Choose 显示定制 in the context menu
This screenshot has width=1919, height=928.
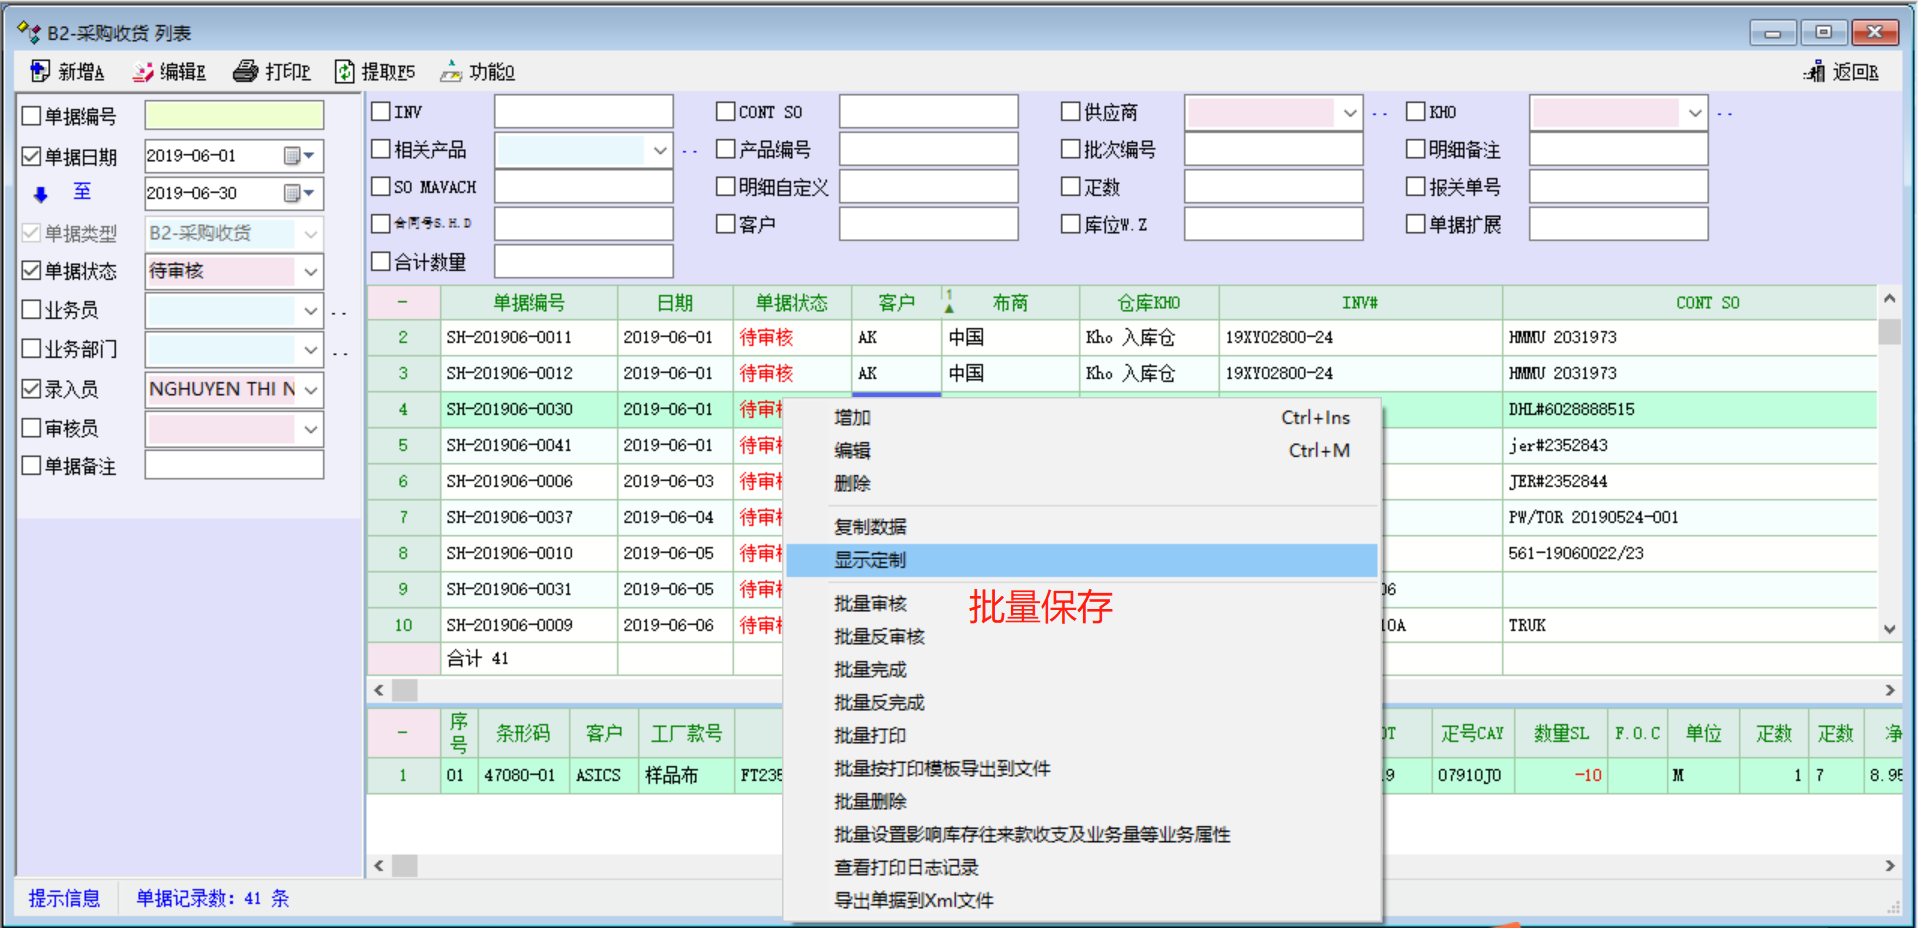[x=870, y=560]
